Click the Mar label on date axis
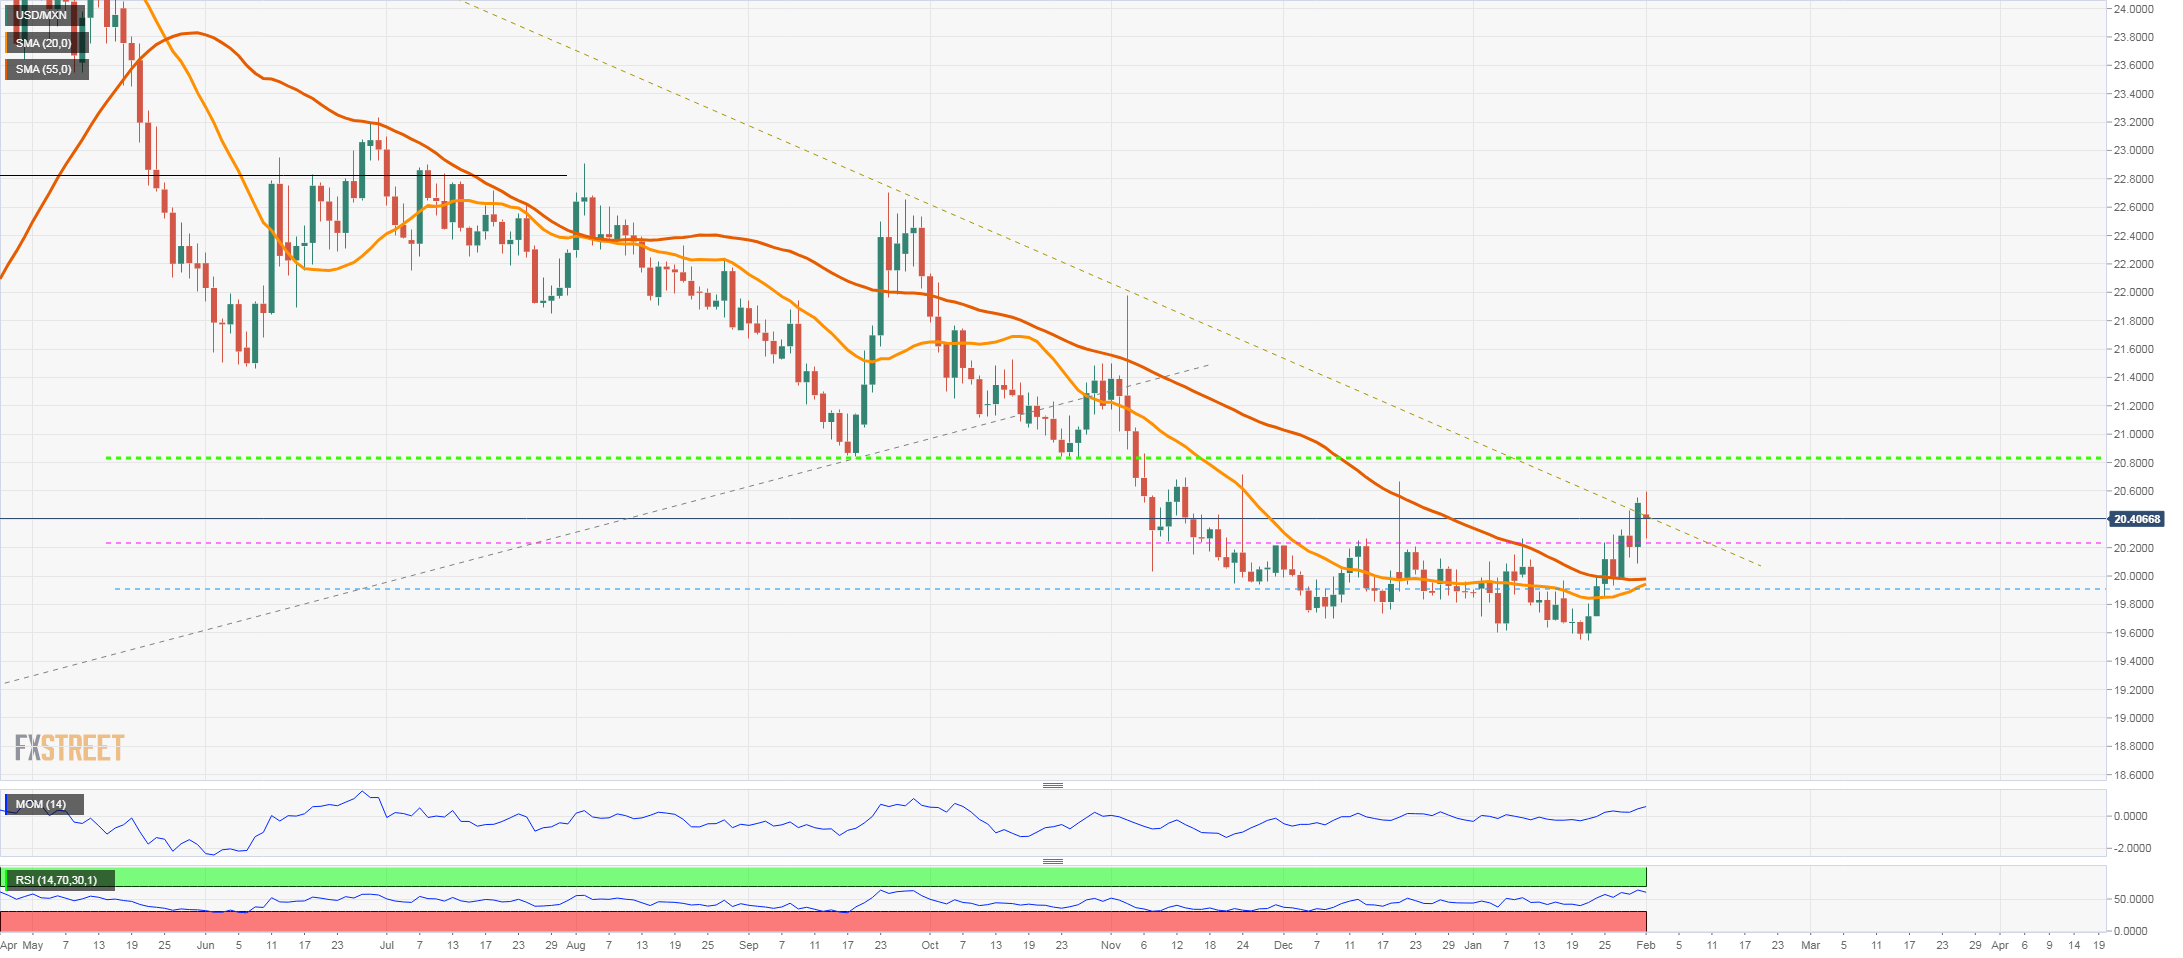 [1811, 945]
